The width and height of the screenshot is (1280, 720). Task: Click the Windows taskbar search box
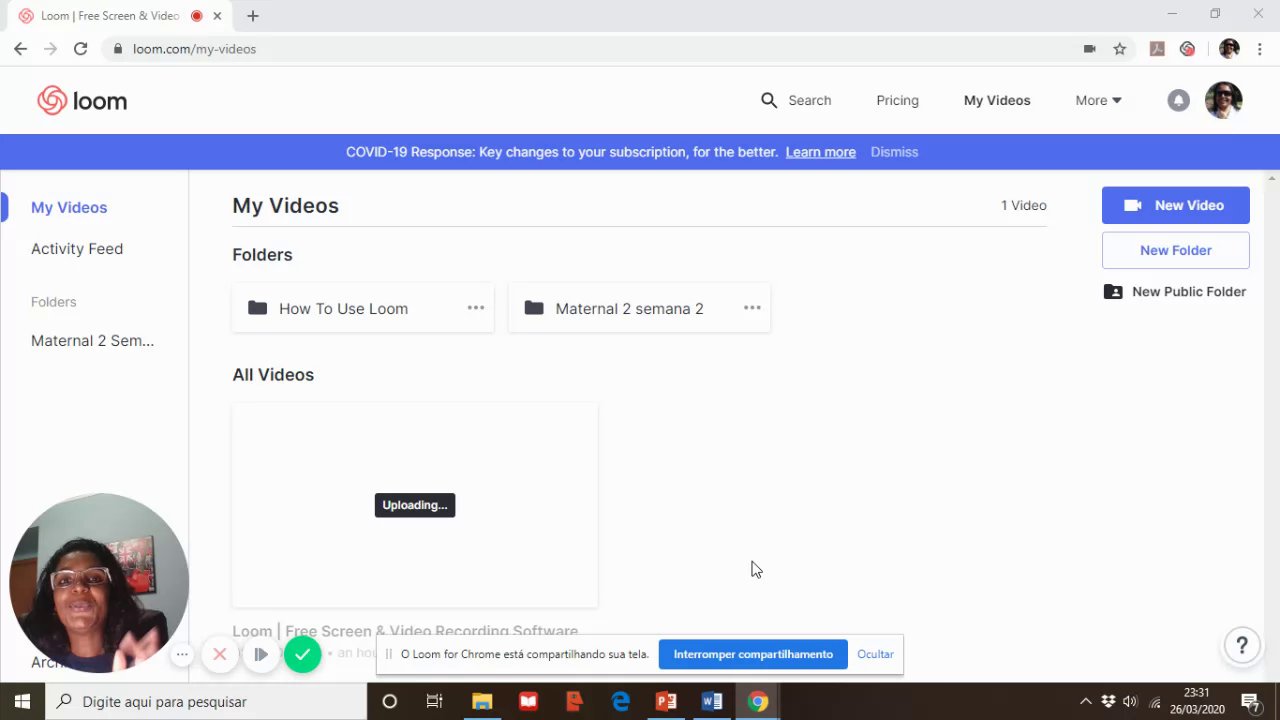[205, 701]
